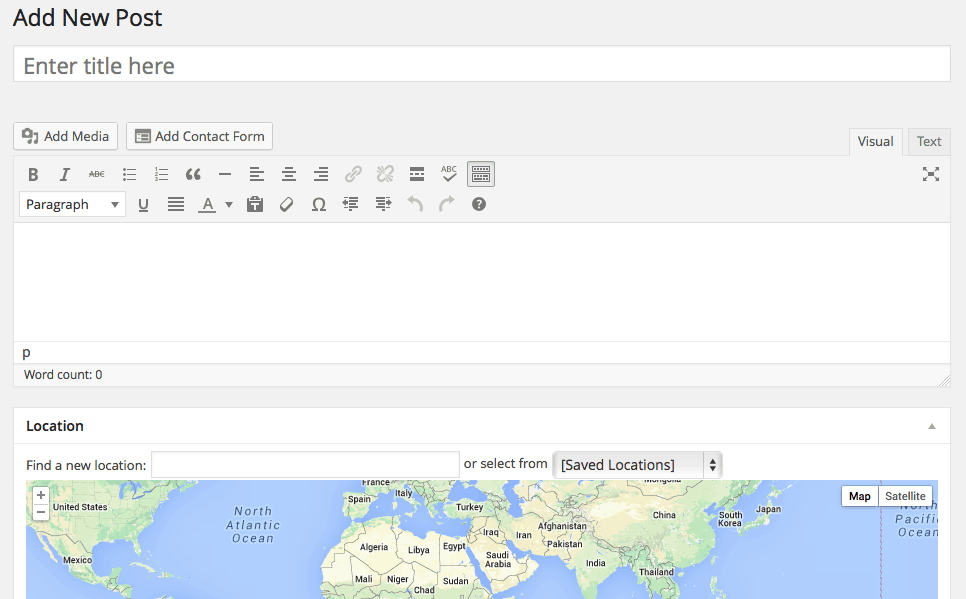Undo the last edit
Screen dimensions: 966x599
pyautogui.click(x=415, y=205)
